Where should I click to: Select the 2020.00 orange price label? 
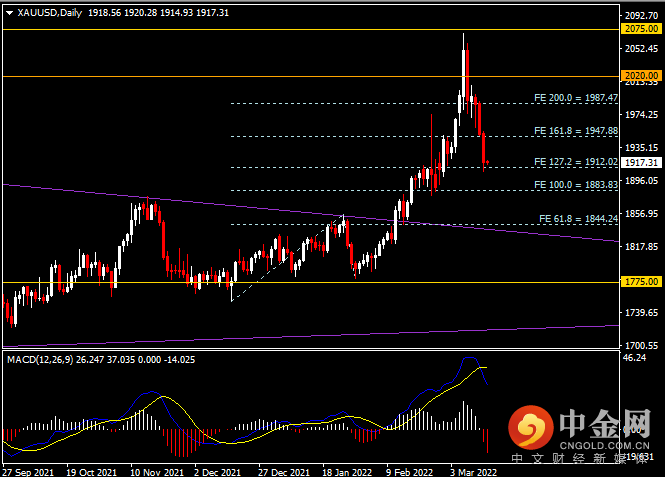[x=642, y=76]
